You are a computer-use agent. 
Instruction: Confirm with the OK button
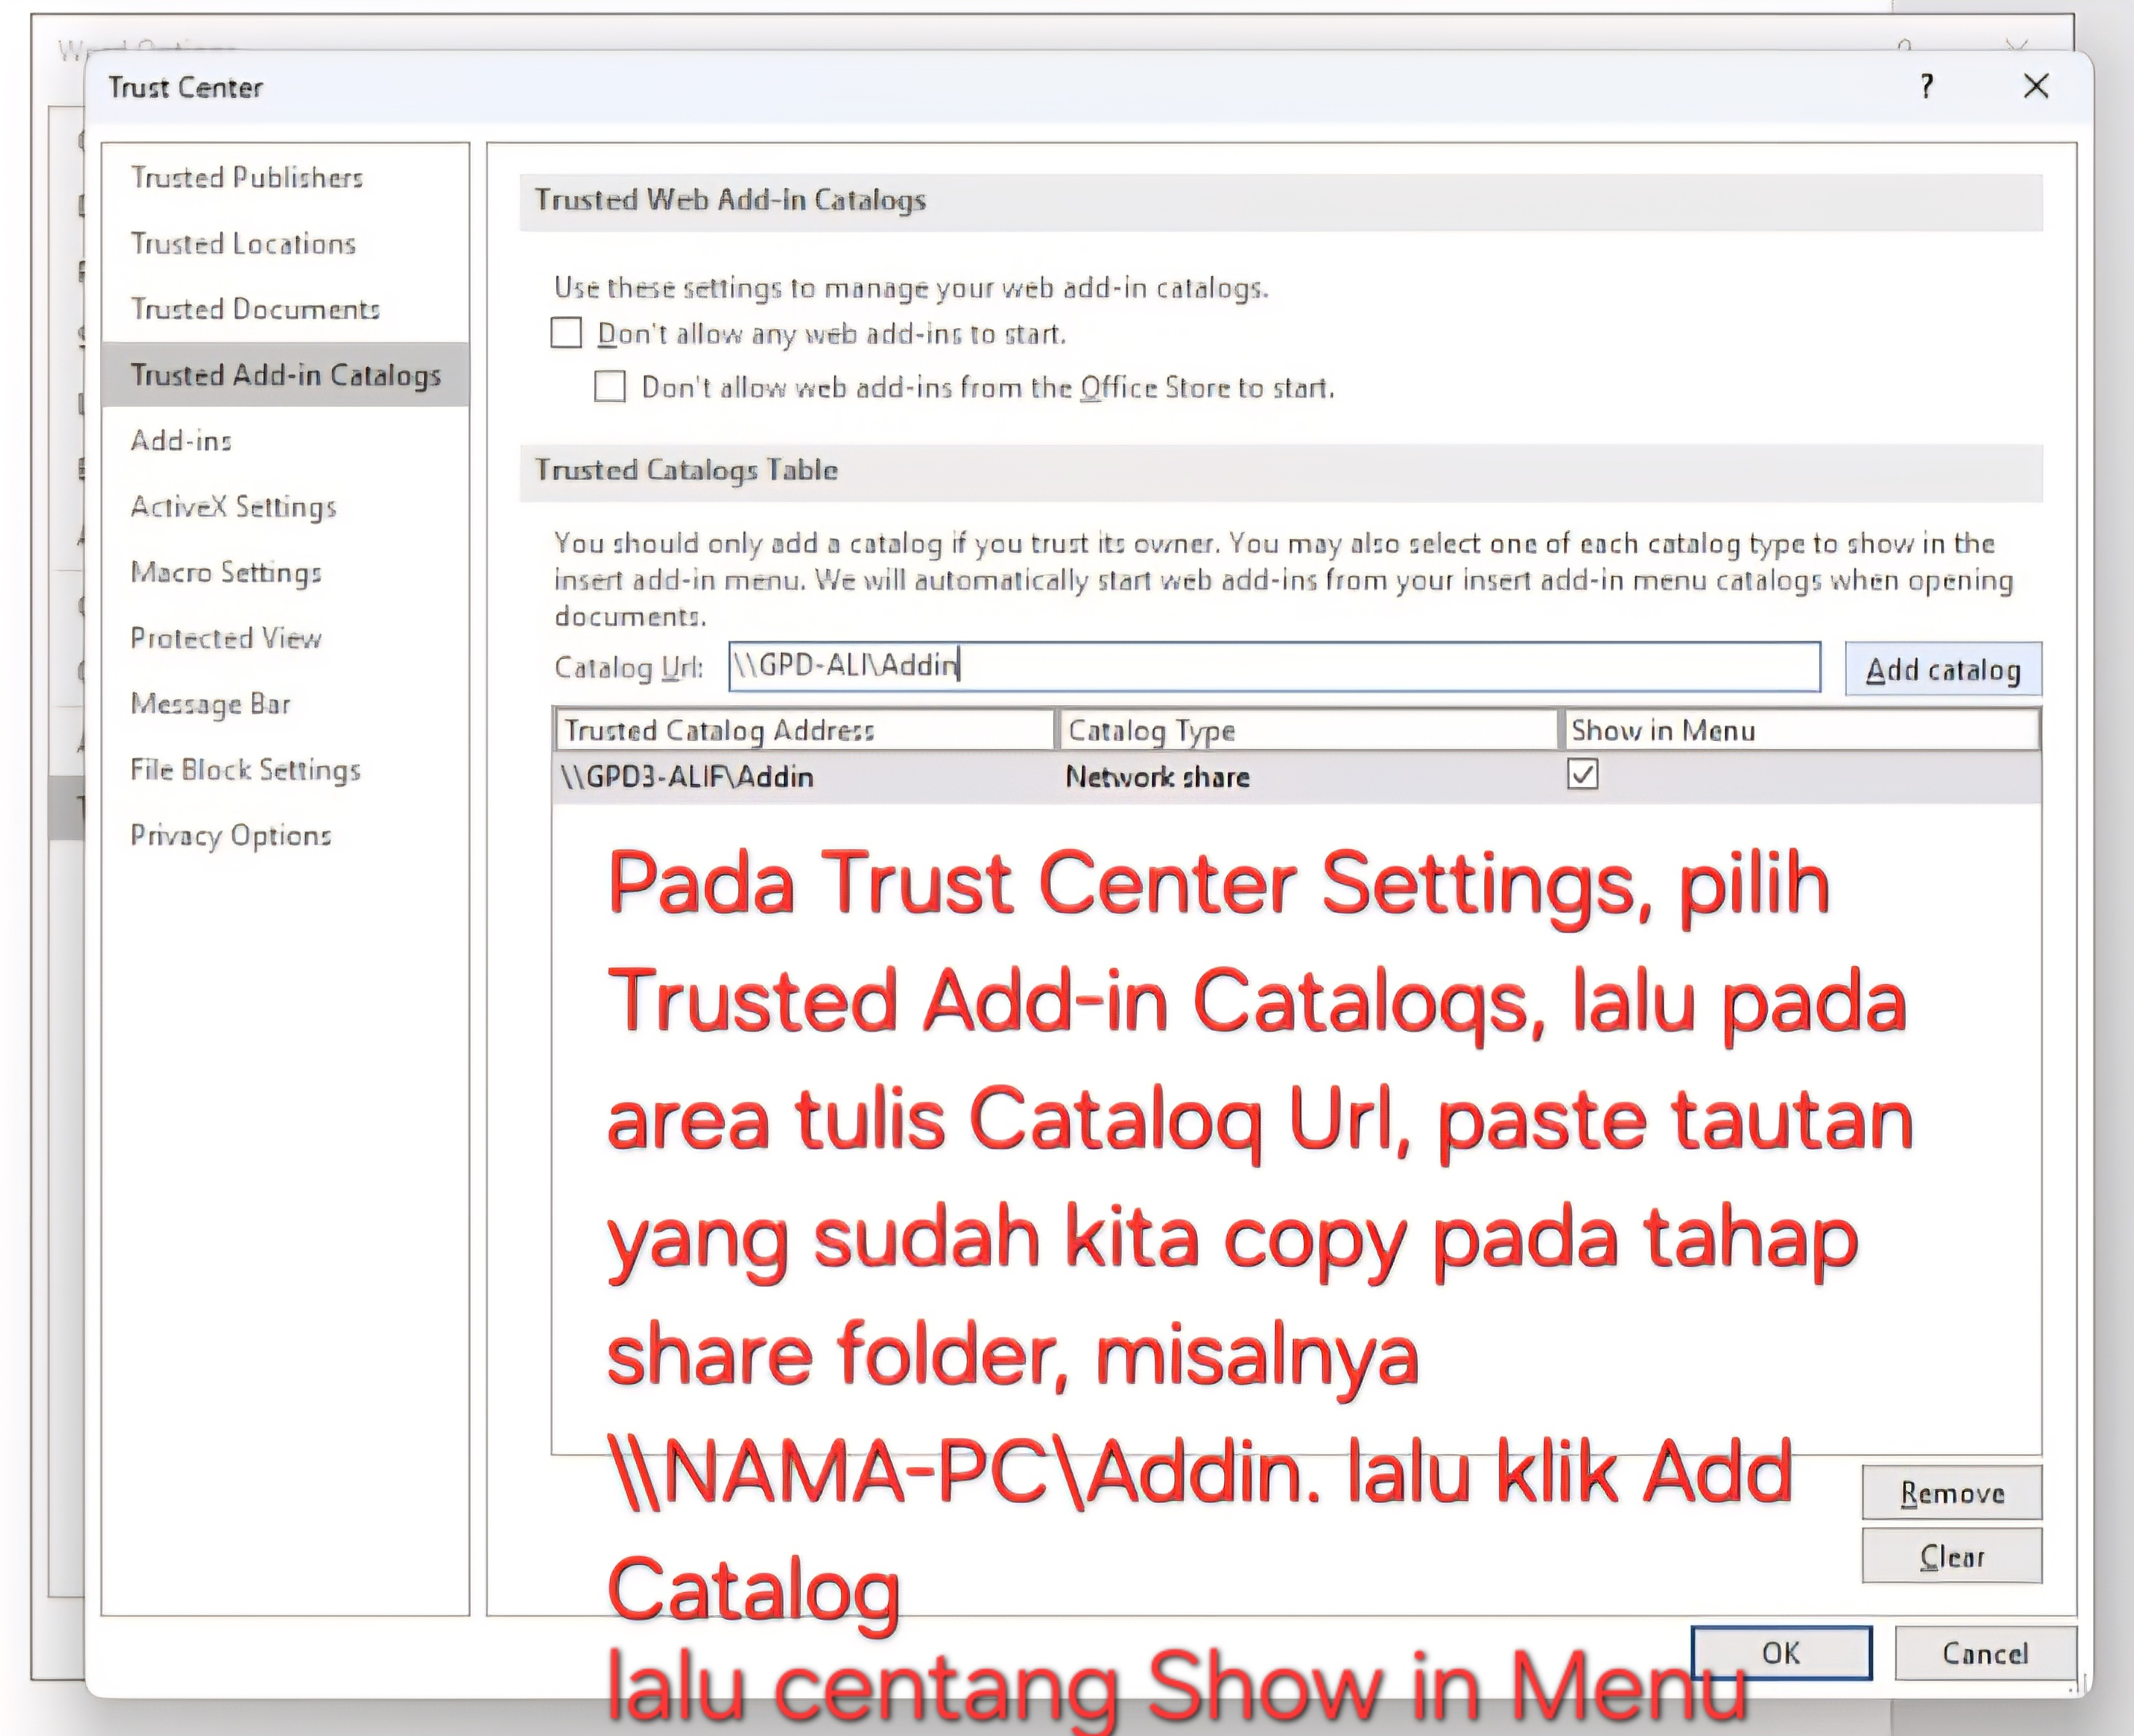coord(1781,1653)
